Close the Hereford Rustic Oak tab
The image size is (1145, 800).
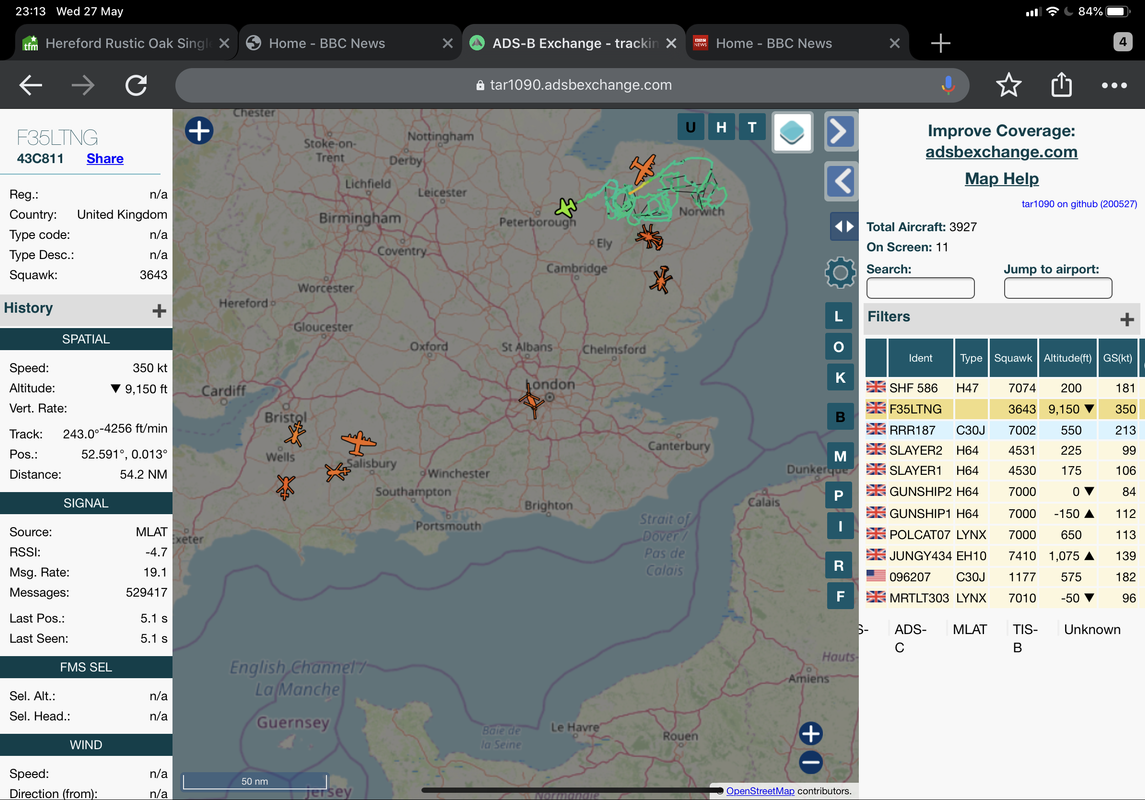click(x=224, y=43)
